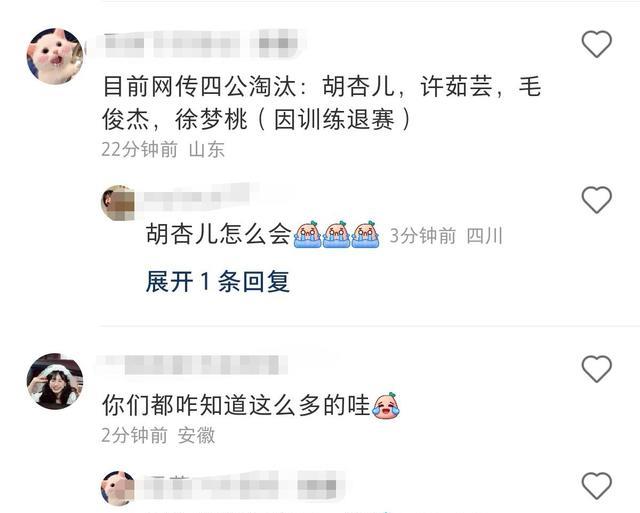Tap the crying emoji stickers in reply

tap(336, 234)
